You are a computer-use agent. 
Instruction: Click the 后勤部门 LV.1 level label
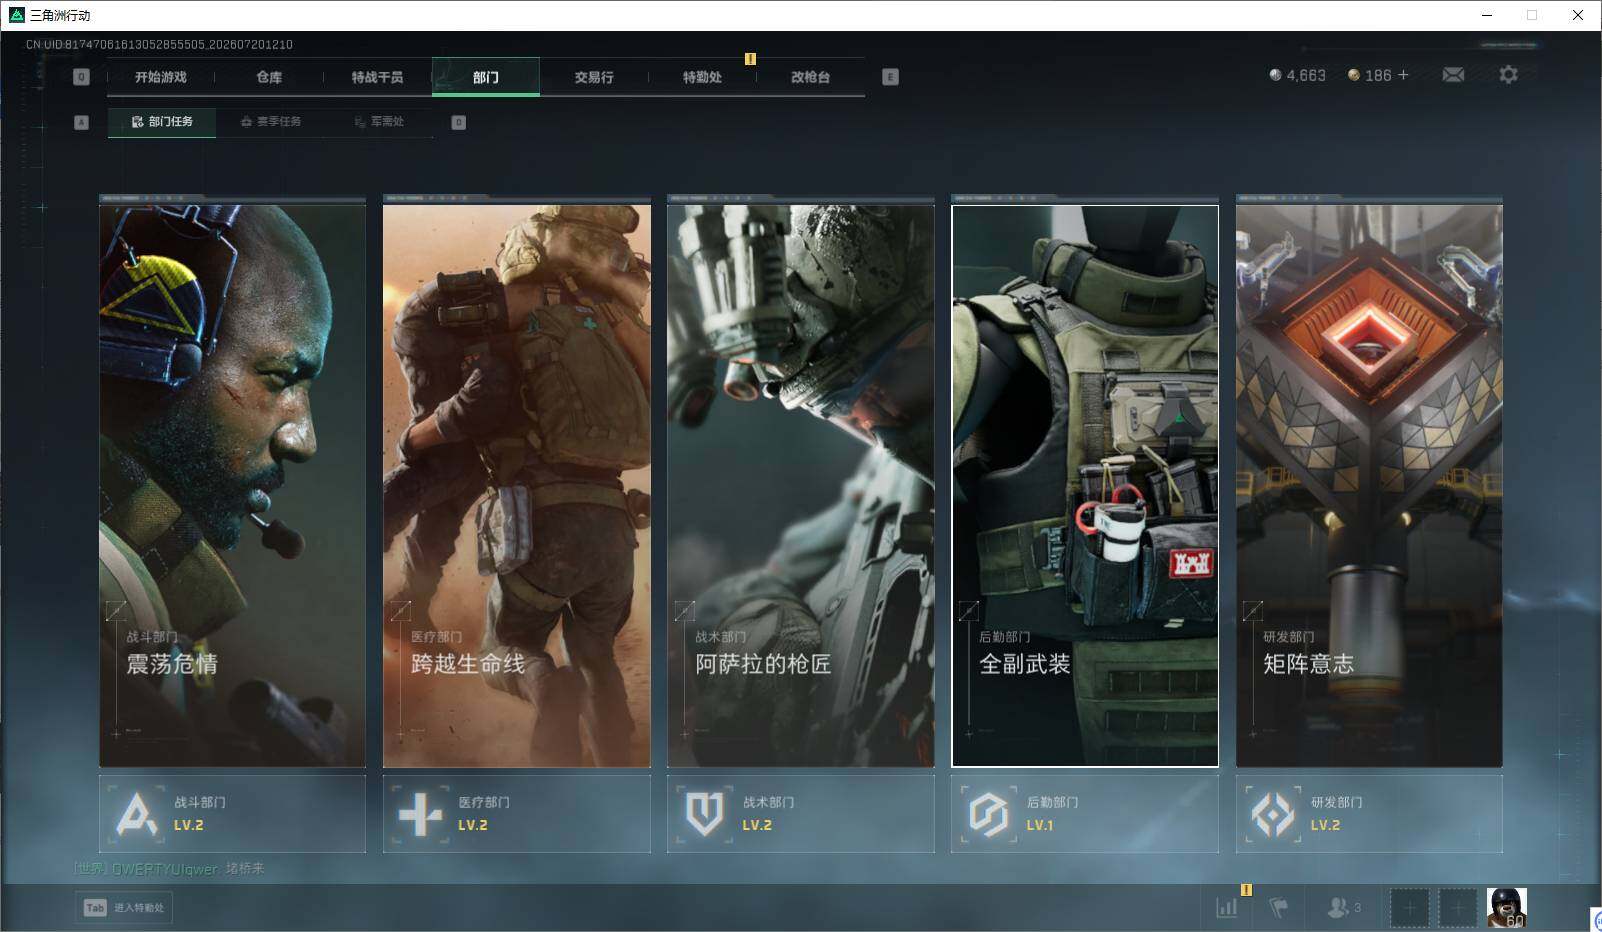coord(1040,825)
